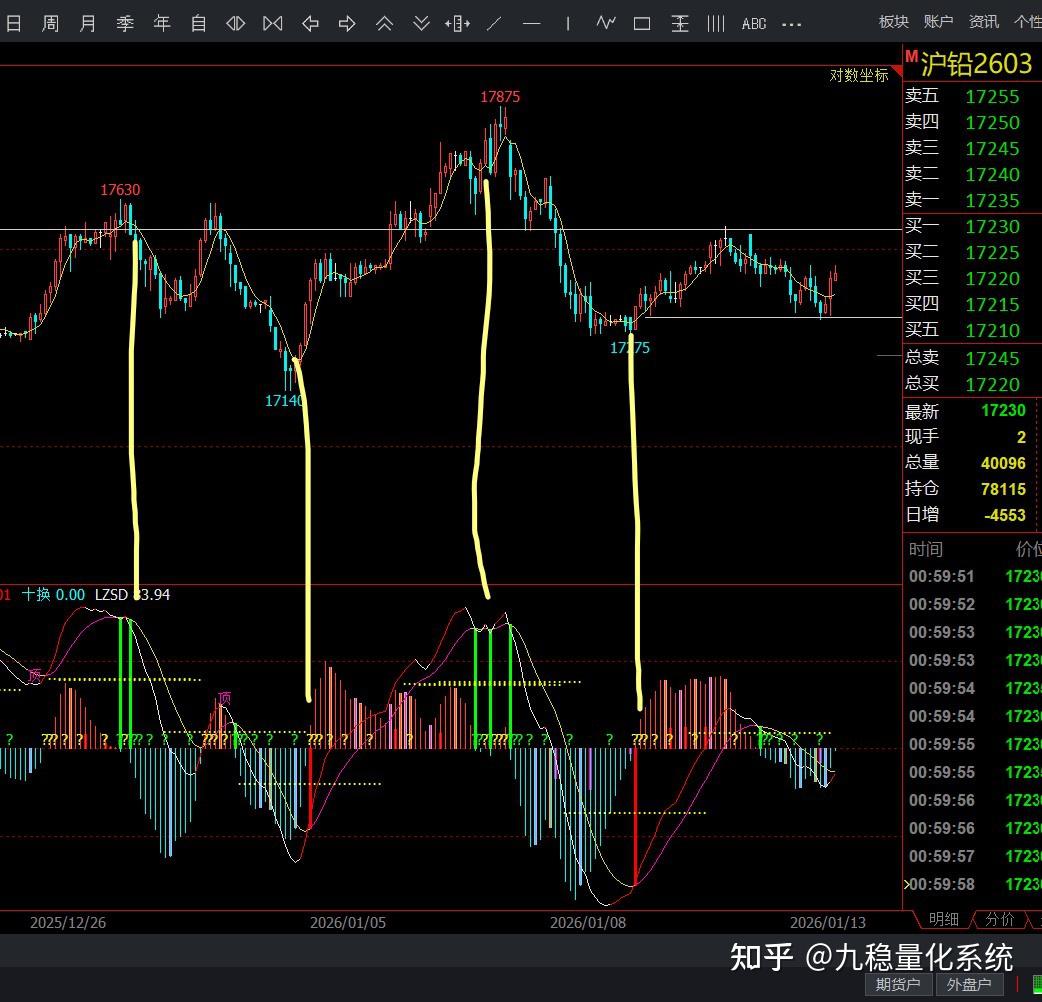Open the 板块 menu
Screen dimensions: 1042x1002
893,21
